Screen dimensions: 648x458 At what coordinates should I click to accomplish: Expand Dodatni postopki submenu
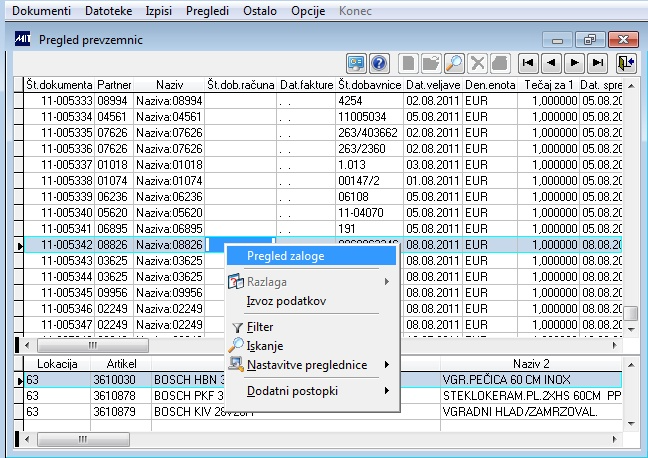292,390
